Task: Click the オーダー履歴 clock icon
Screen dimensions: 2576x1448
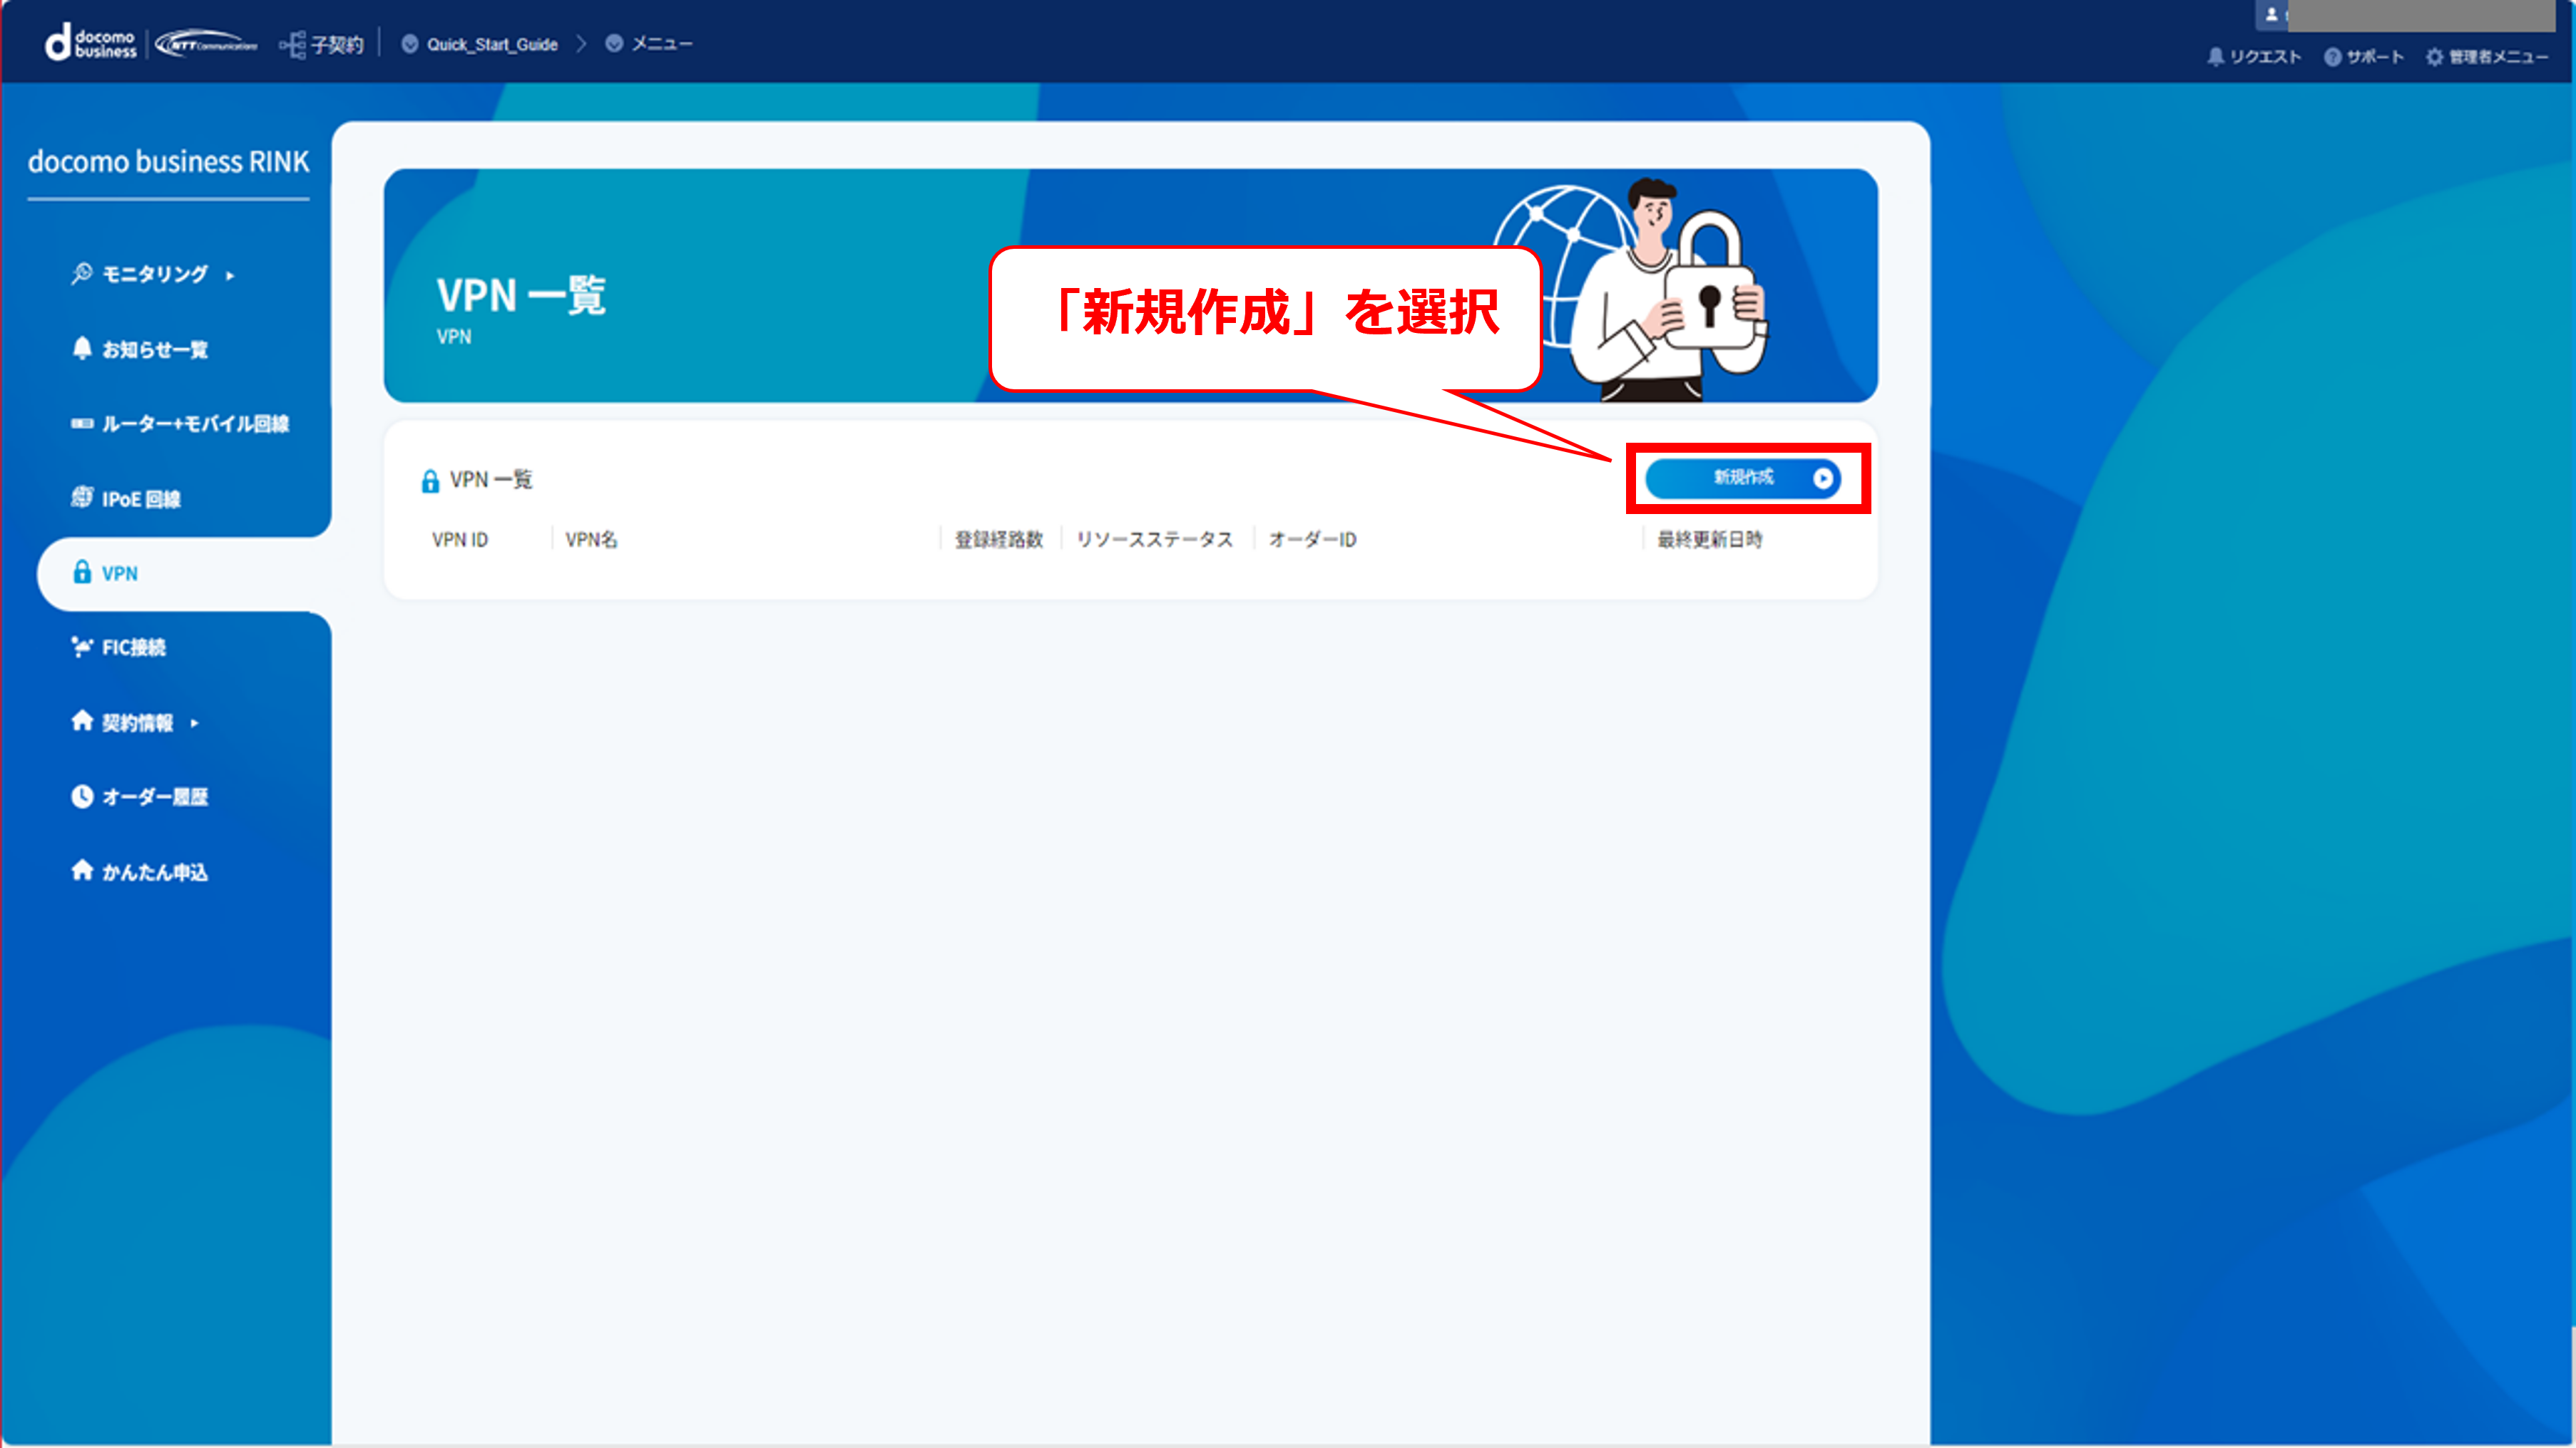Action: [x=82, y=796]
